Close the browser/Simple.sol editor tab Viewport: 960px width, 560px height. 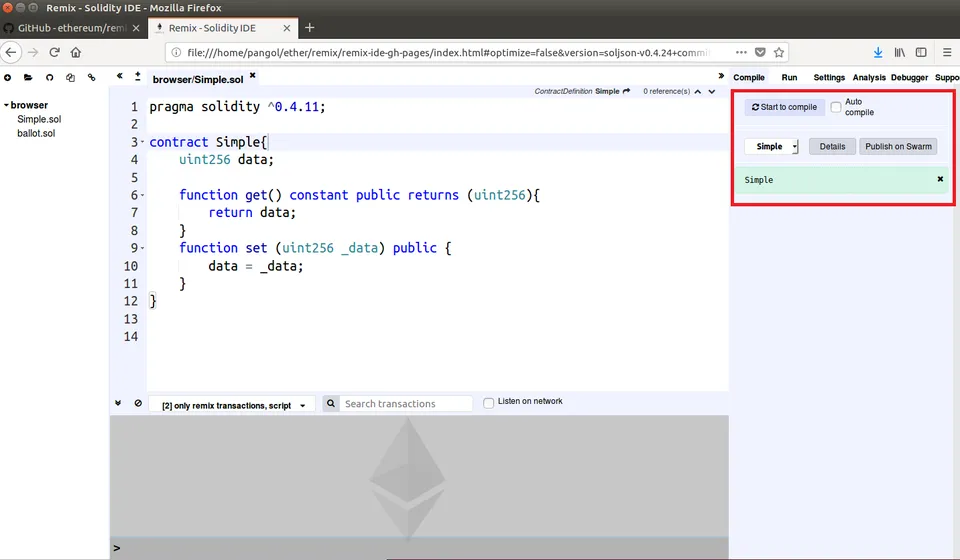[x=252, y=75]
